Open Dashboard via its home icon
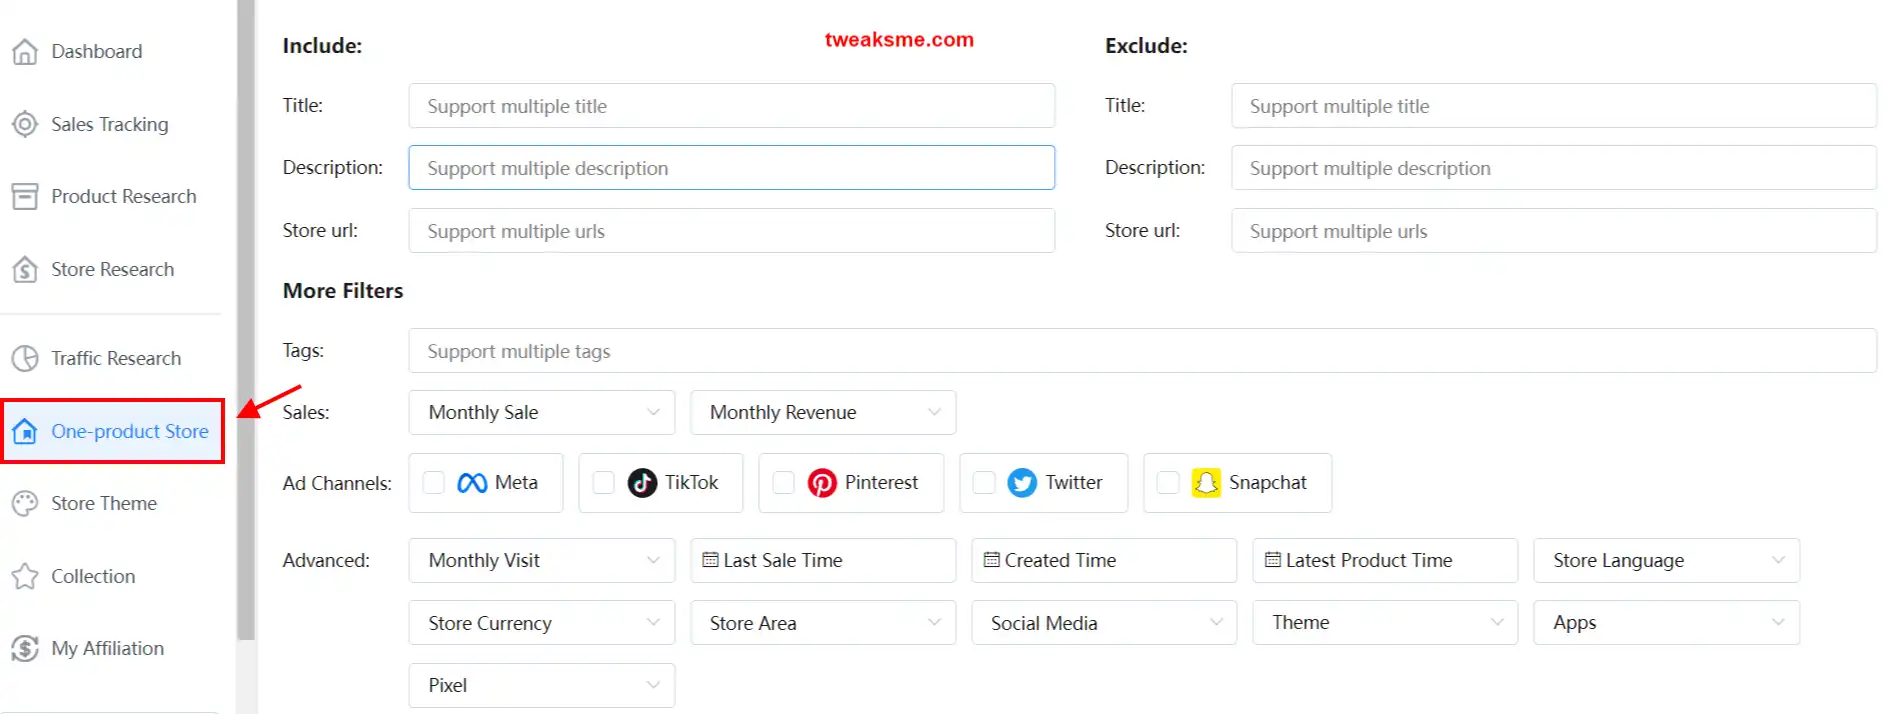Viewport: 1902px width, 714px height. pyautogui.click(x=25, y=51)
